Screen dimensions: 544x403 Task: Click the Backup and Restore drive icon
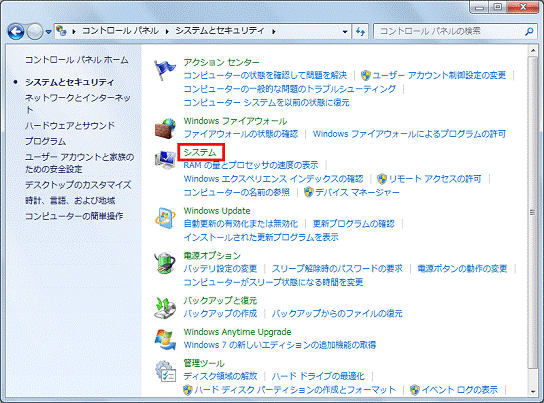(x=165, y=308)
